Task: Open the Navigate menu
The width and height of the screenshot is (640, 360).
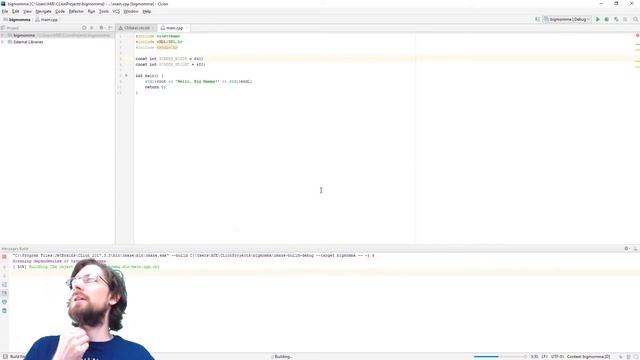Action: 43,11
